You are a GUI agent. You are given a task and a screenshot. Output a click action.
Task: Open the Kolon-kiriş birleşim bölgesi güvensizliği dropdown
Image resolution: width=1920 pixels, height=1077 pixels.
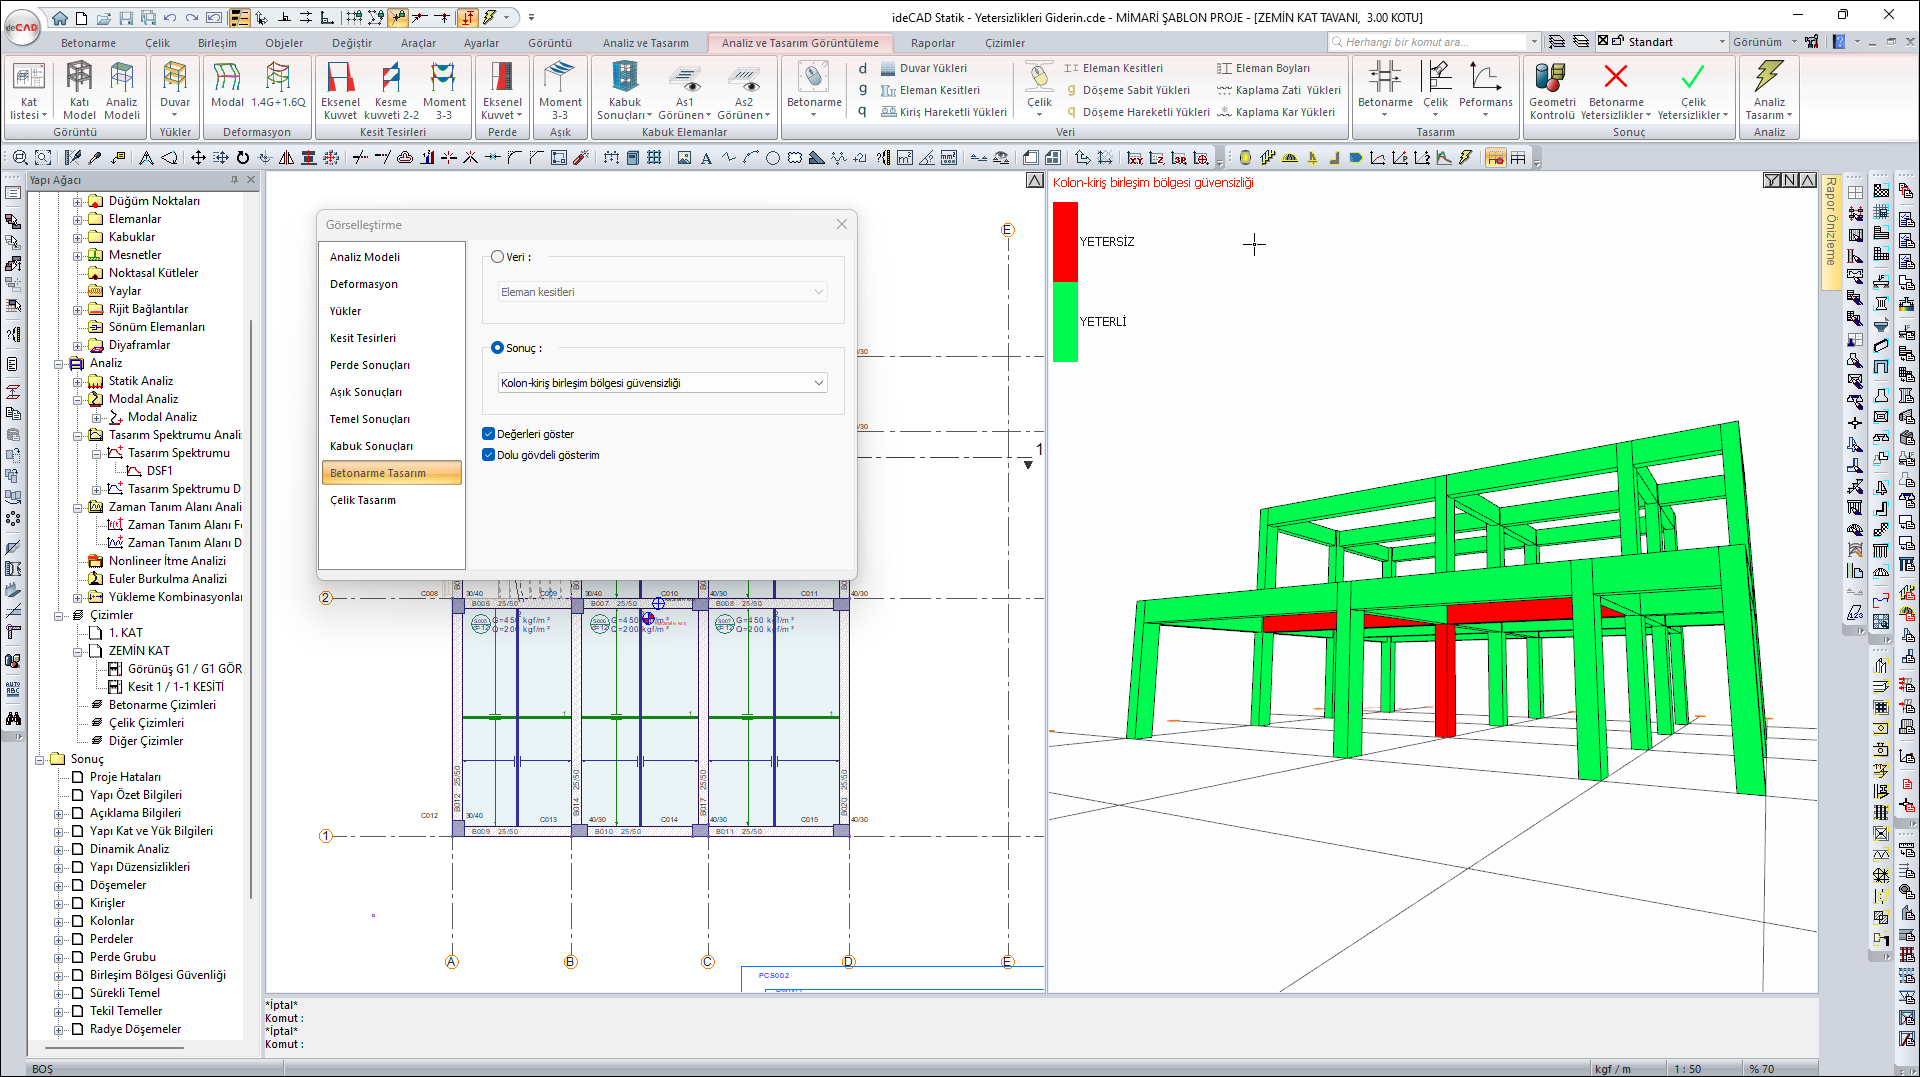coord(662,383)
